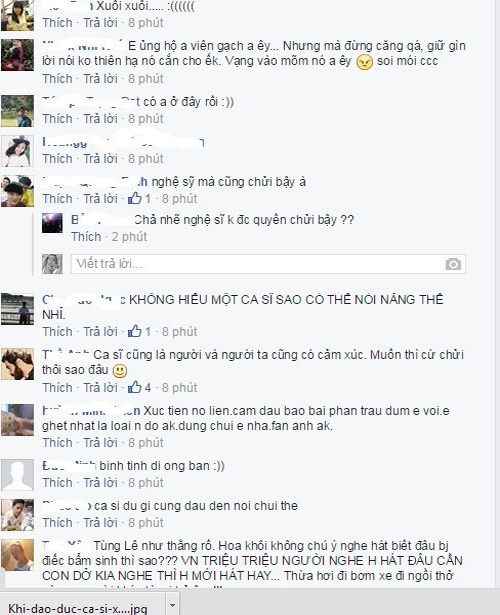500x615 pixels.
Task: Click the thumbs-up icon showing 4 likes
Action: 135,388
